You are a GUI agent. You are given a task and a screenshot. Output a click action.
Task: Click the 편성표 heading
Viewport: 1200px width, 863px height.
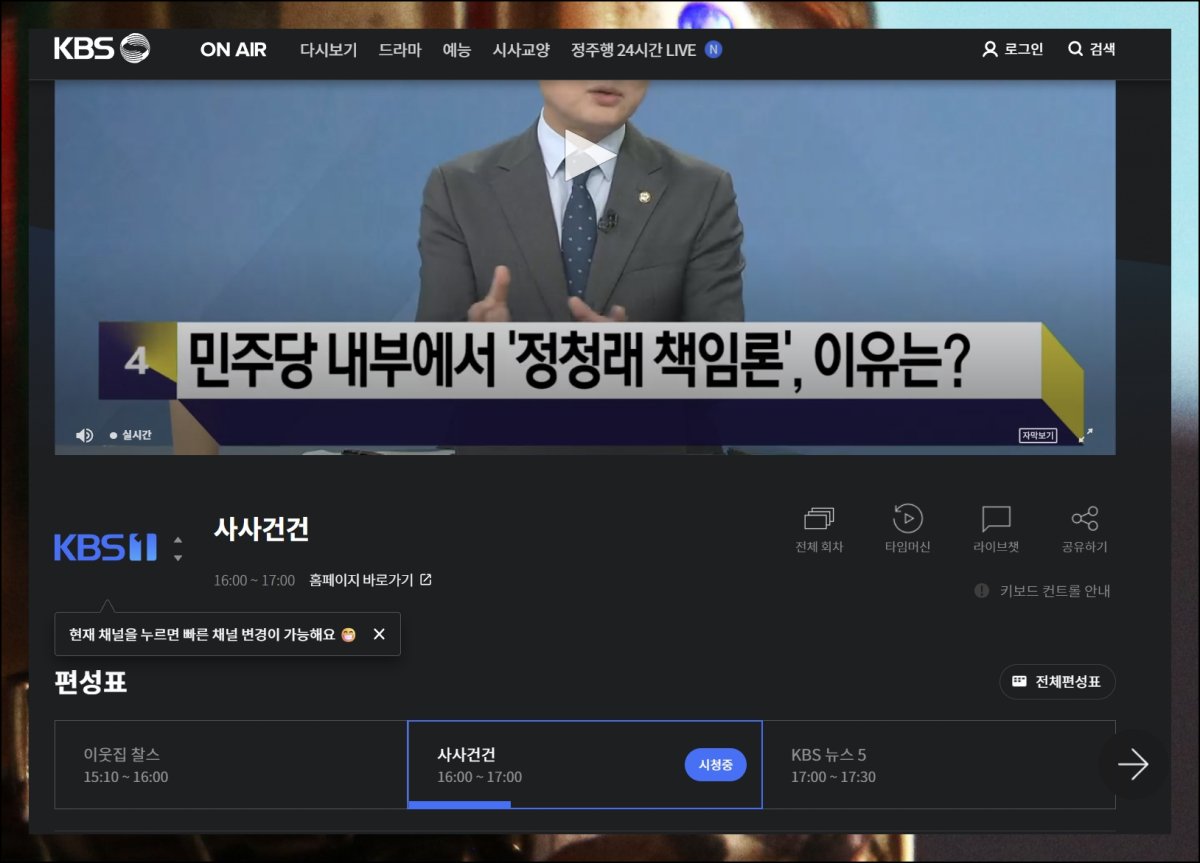click(90, 683)
